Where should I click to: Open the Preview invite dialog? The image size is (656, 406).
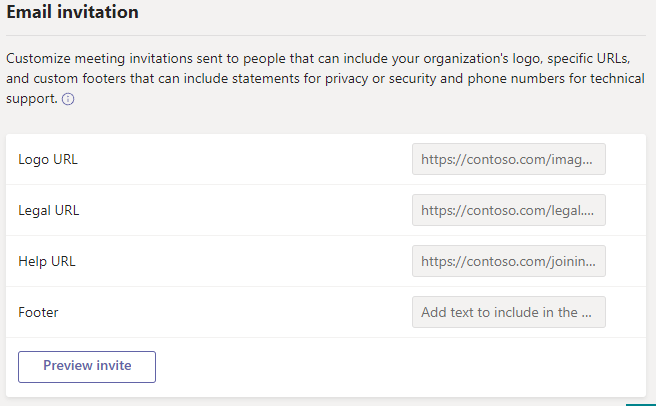[87, 367]
